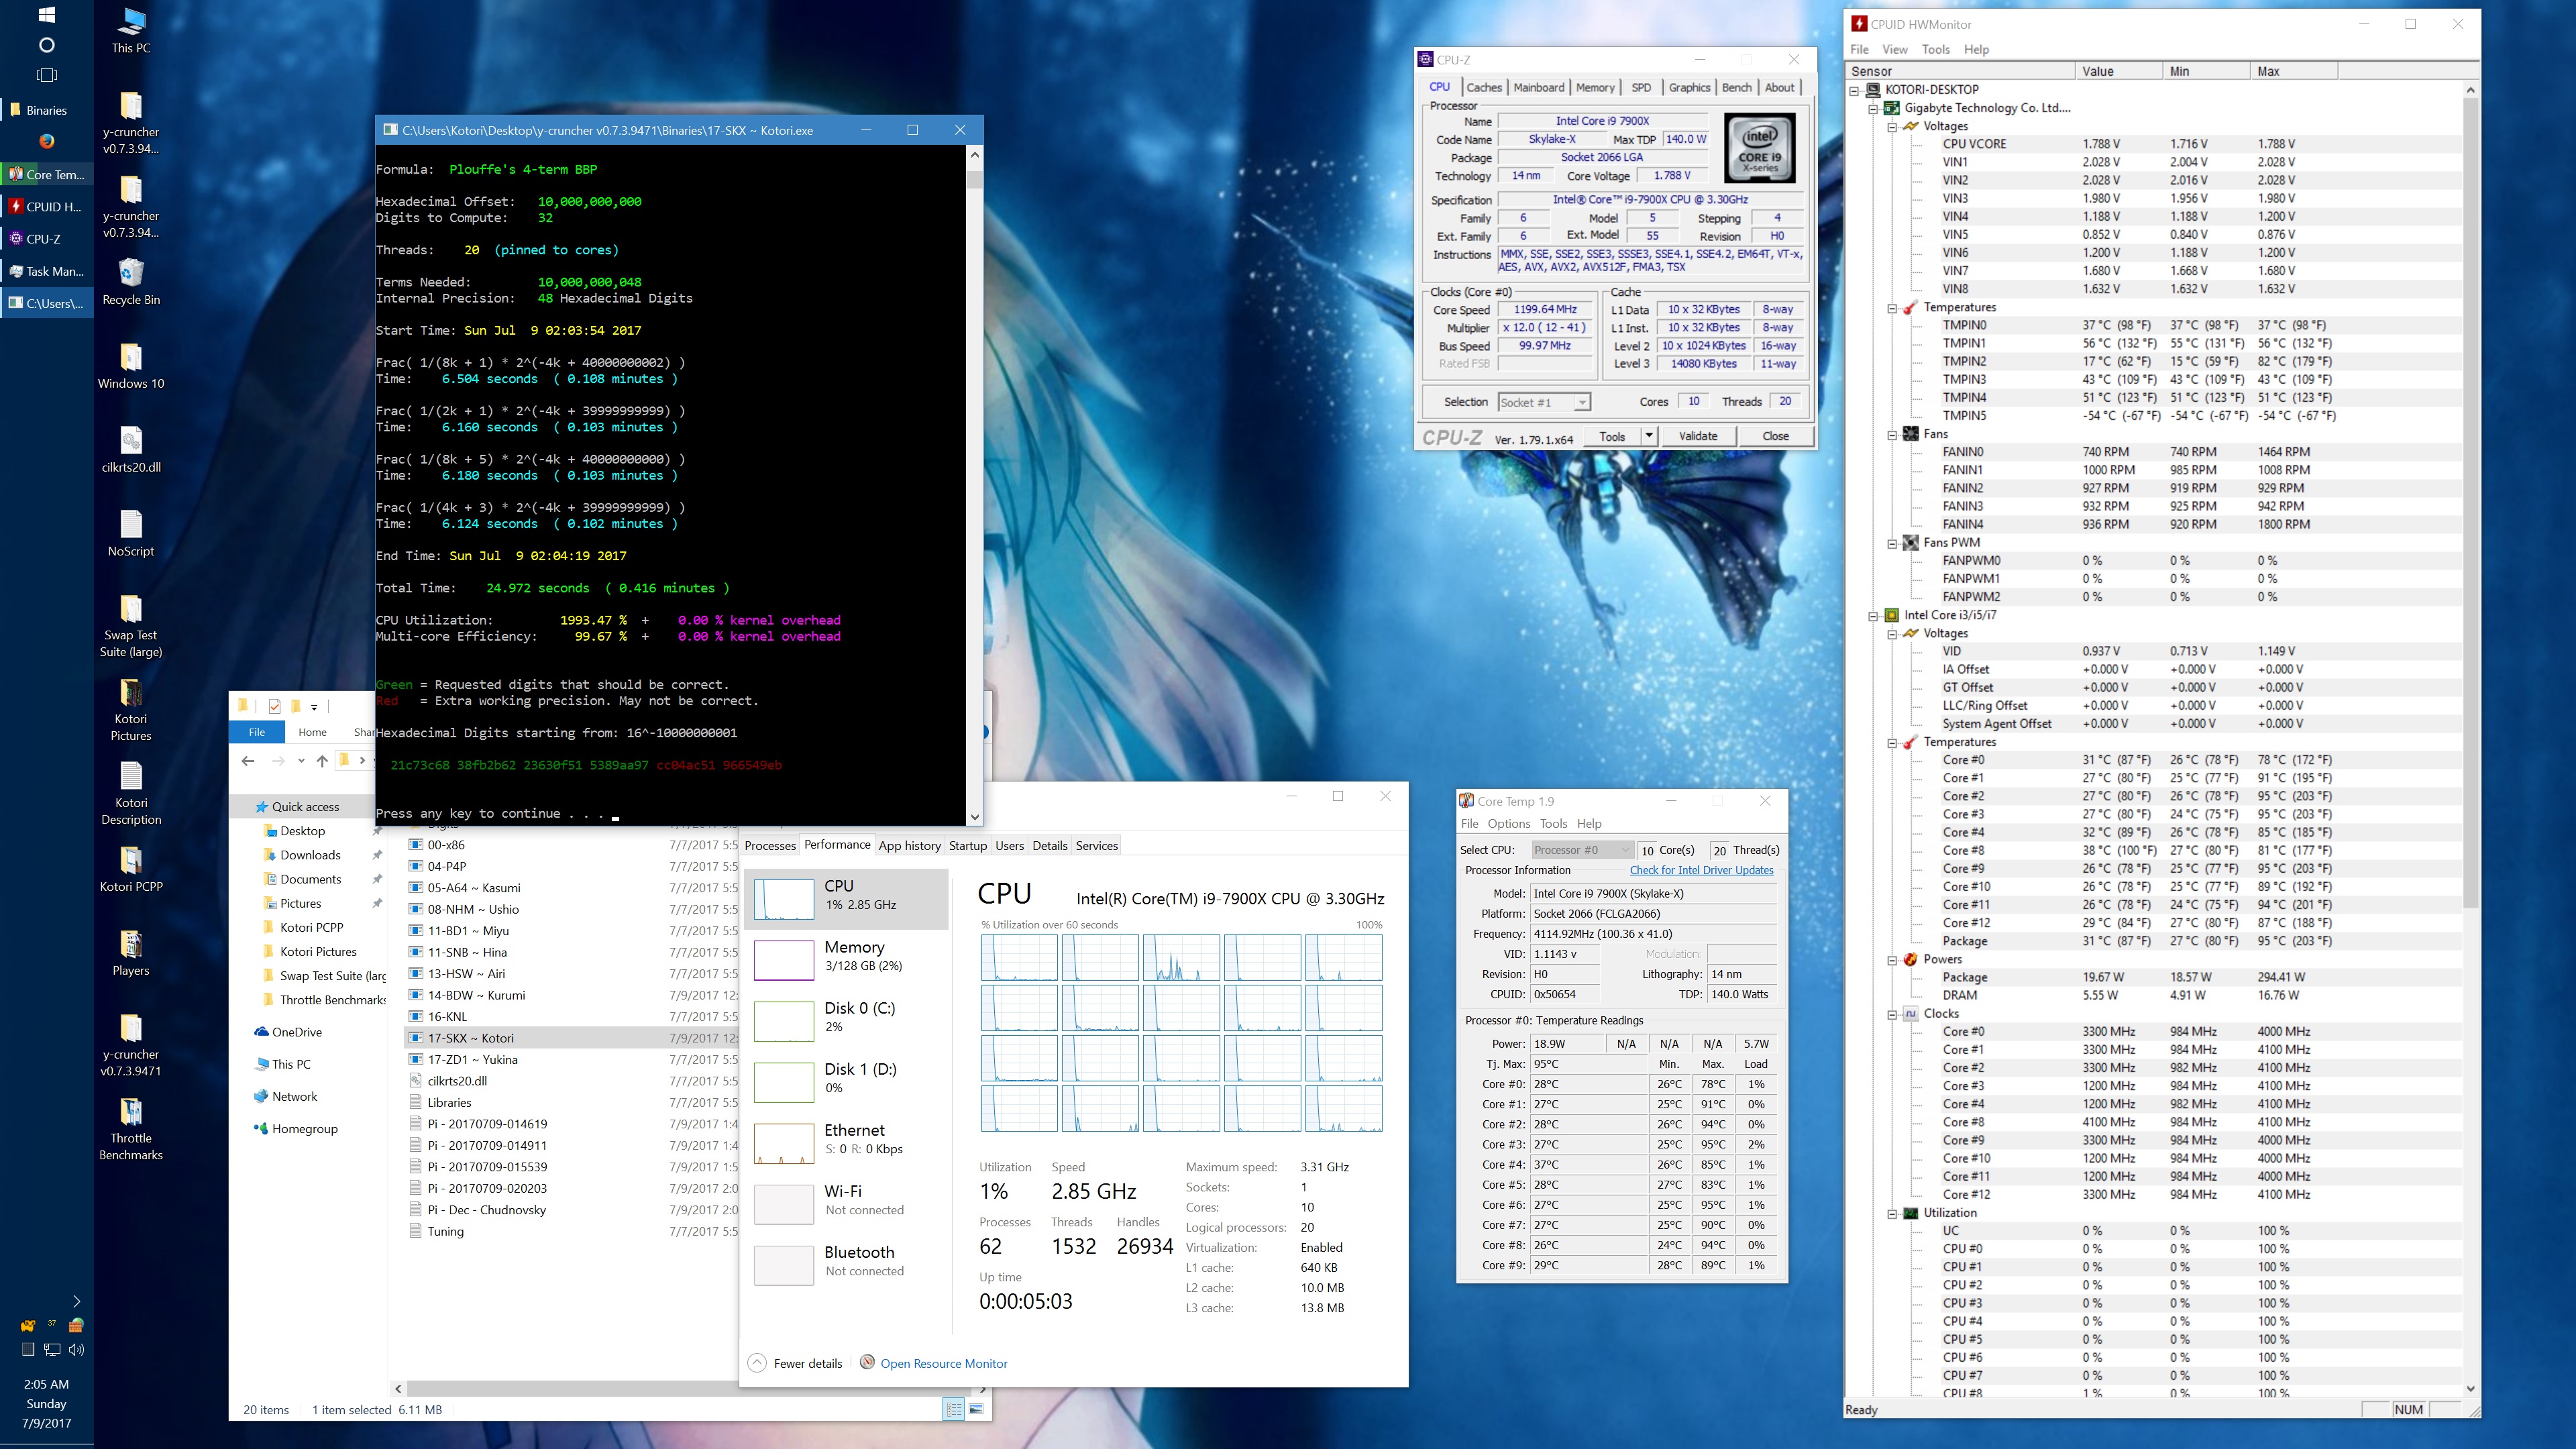Switch Explorer to details view

pos(953,1409)
